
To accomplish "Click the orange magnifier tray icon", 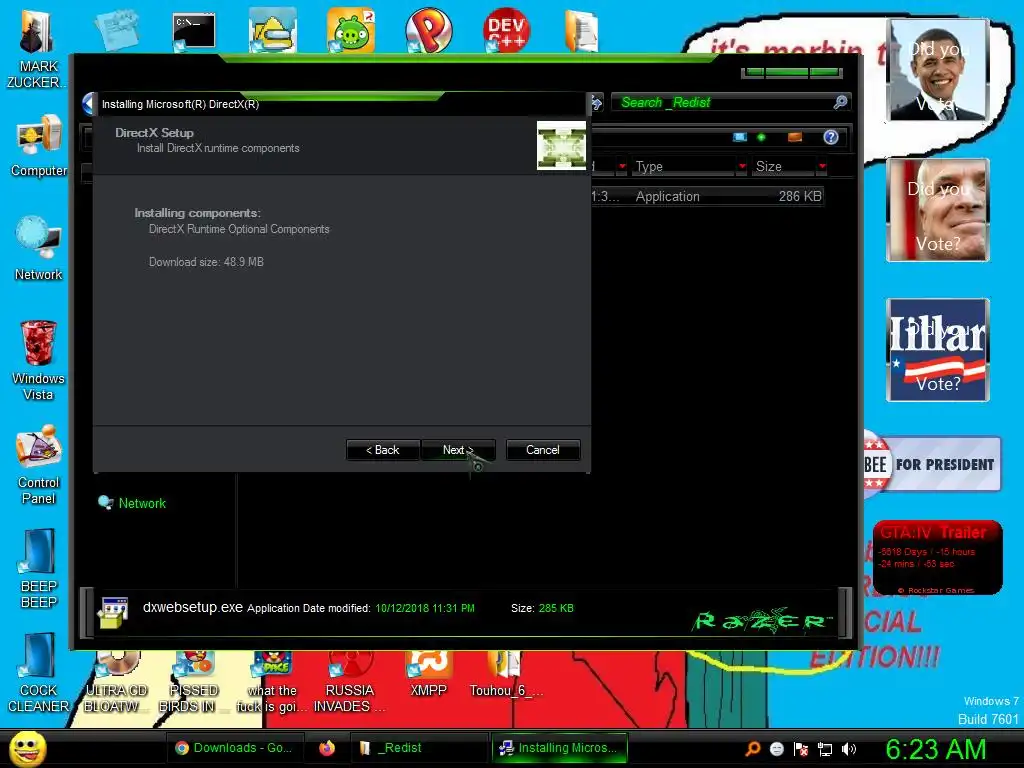I will click(x=753, y=749).
